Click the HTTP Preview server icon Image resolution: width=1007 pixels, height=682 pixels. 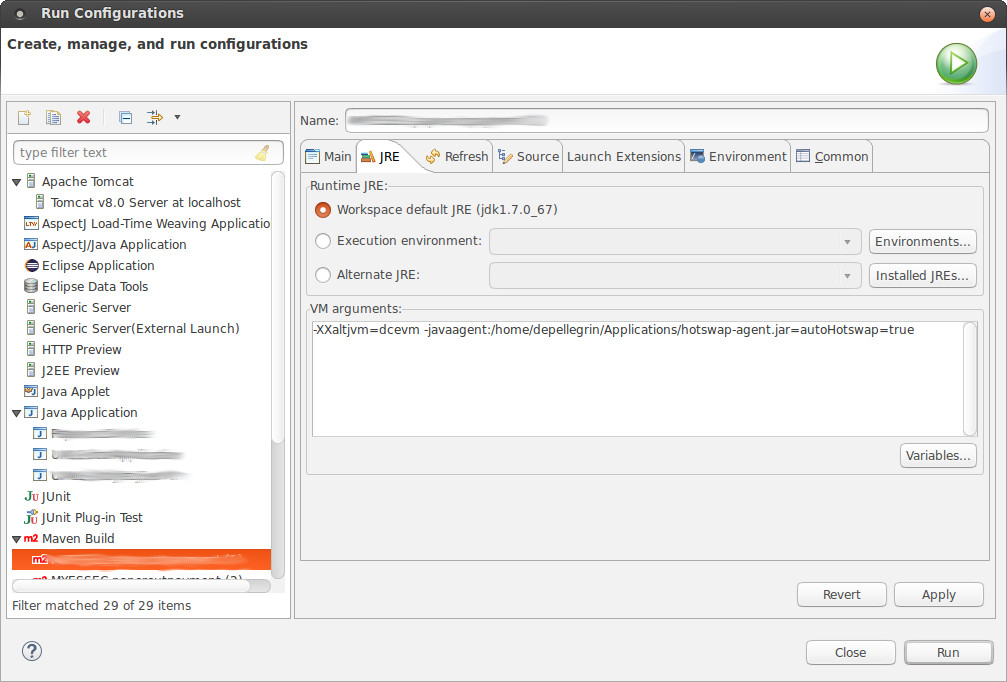(31, 349)
